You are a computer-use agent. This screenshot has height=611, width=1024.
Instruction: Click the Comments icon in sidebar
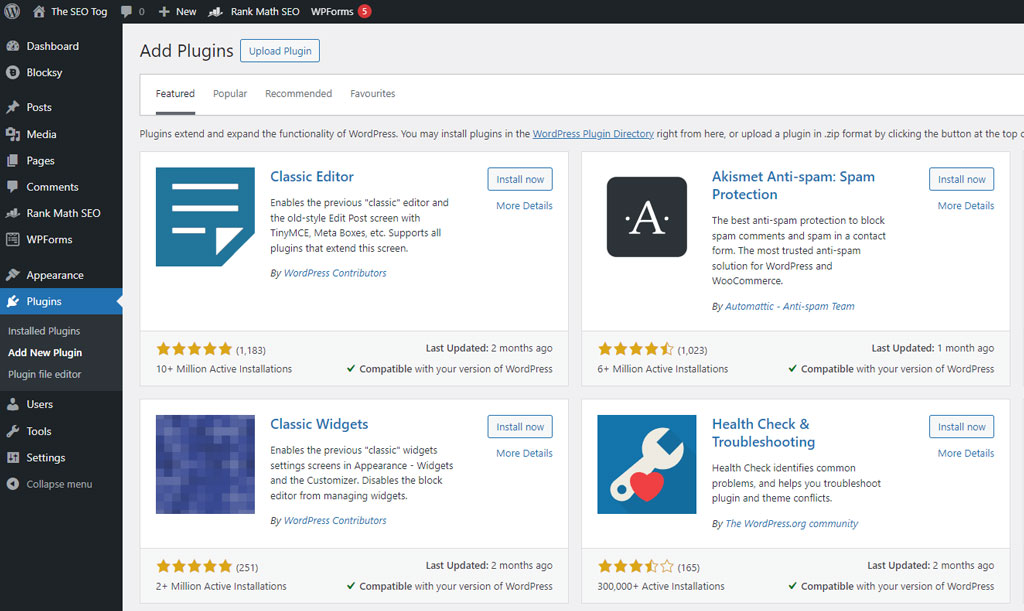12,187
